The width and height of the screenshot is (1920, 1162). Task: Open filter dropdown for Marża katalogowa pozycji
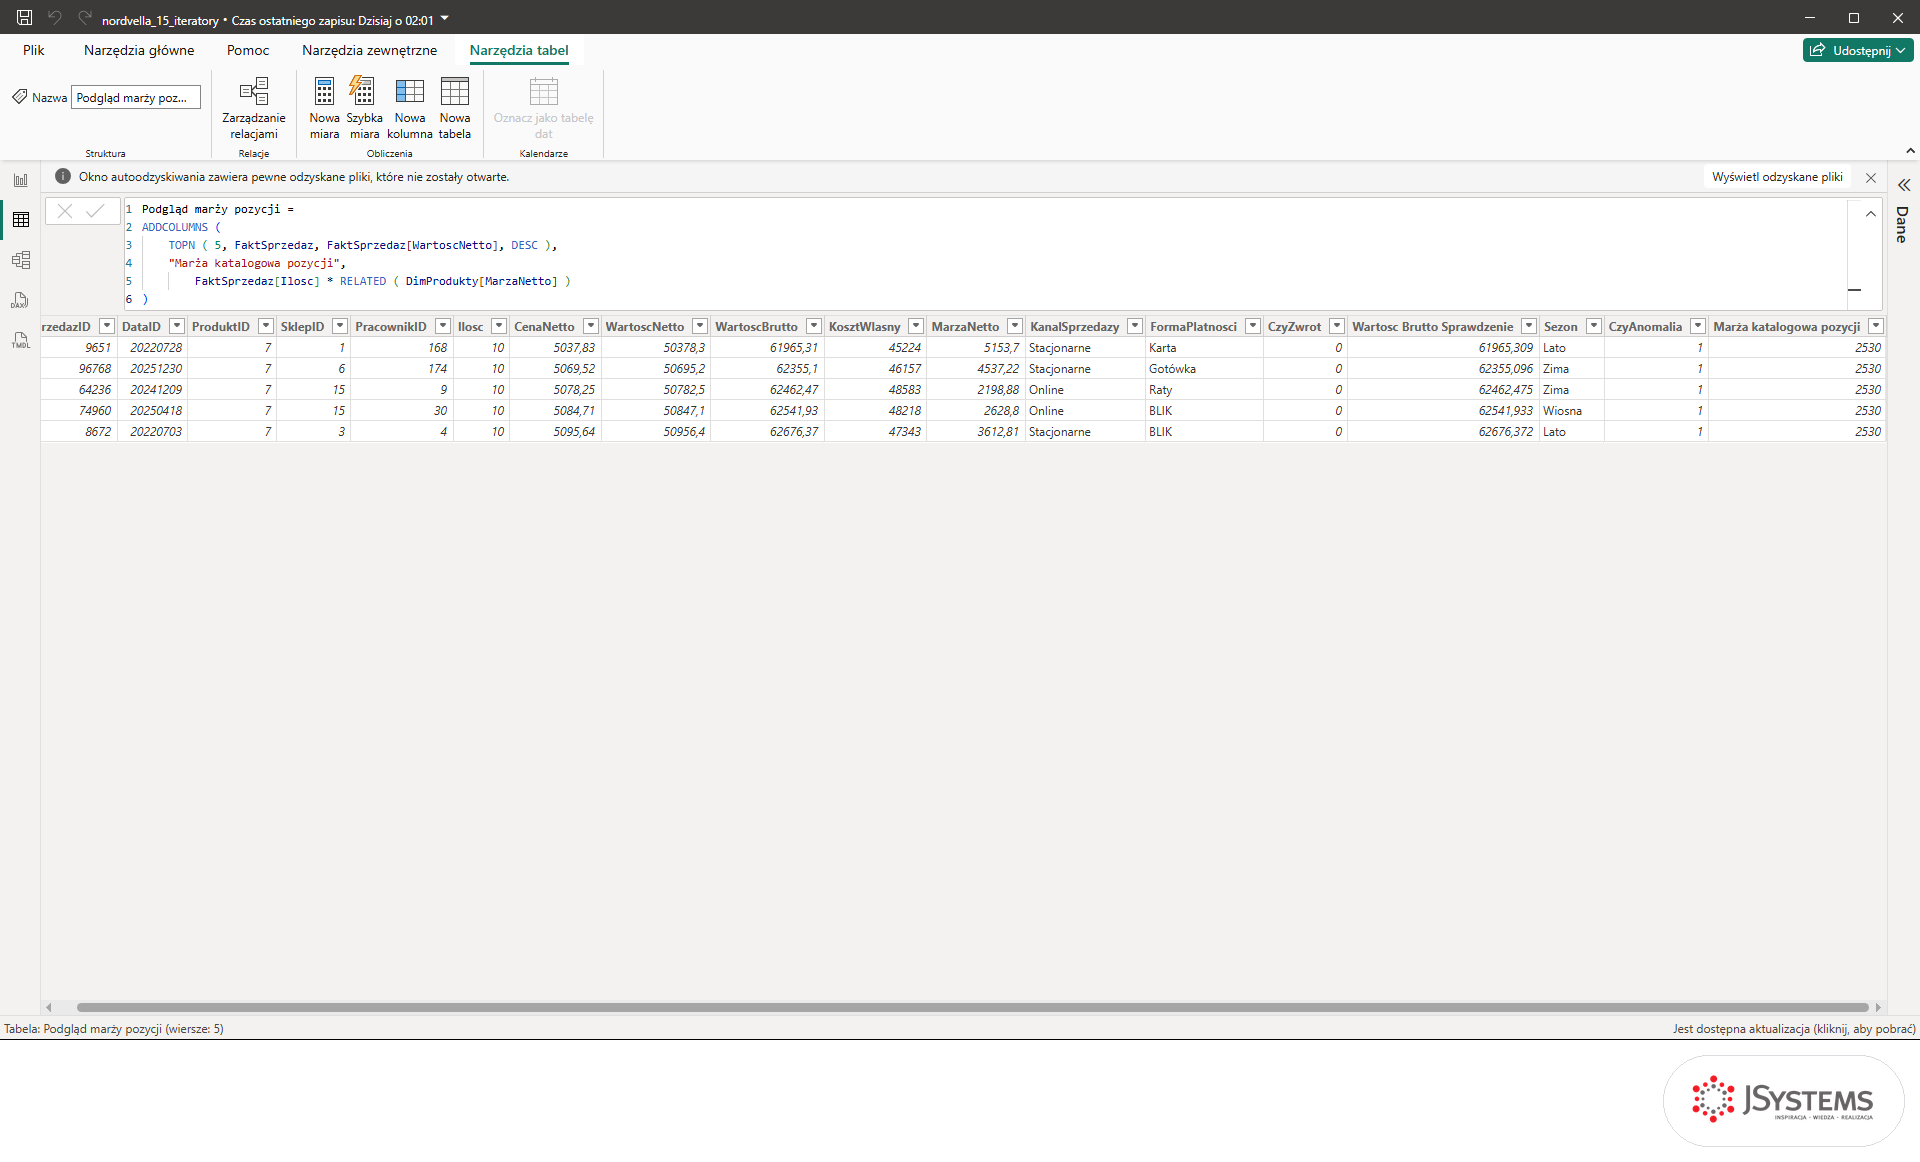click(1876, 326)
